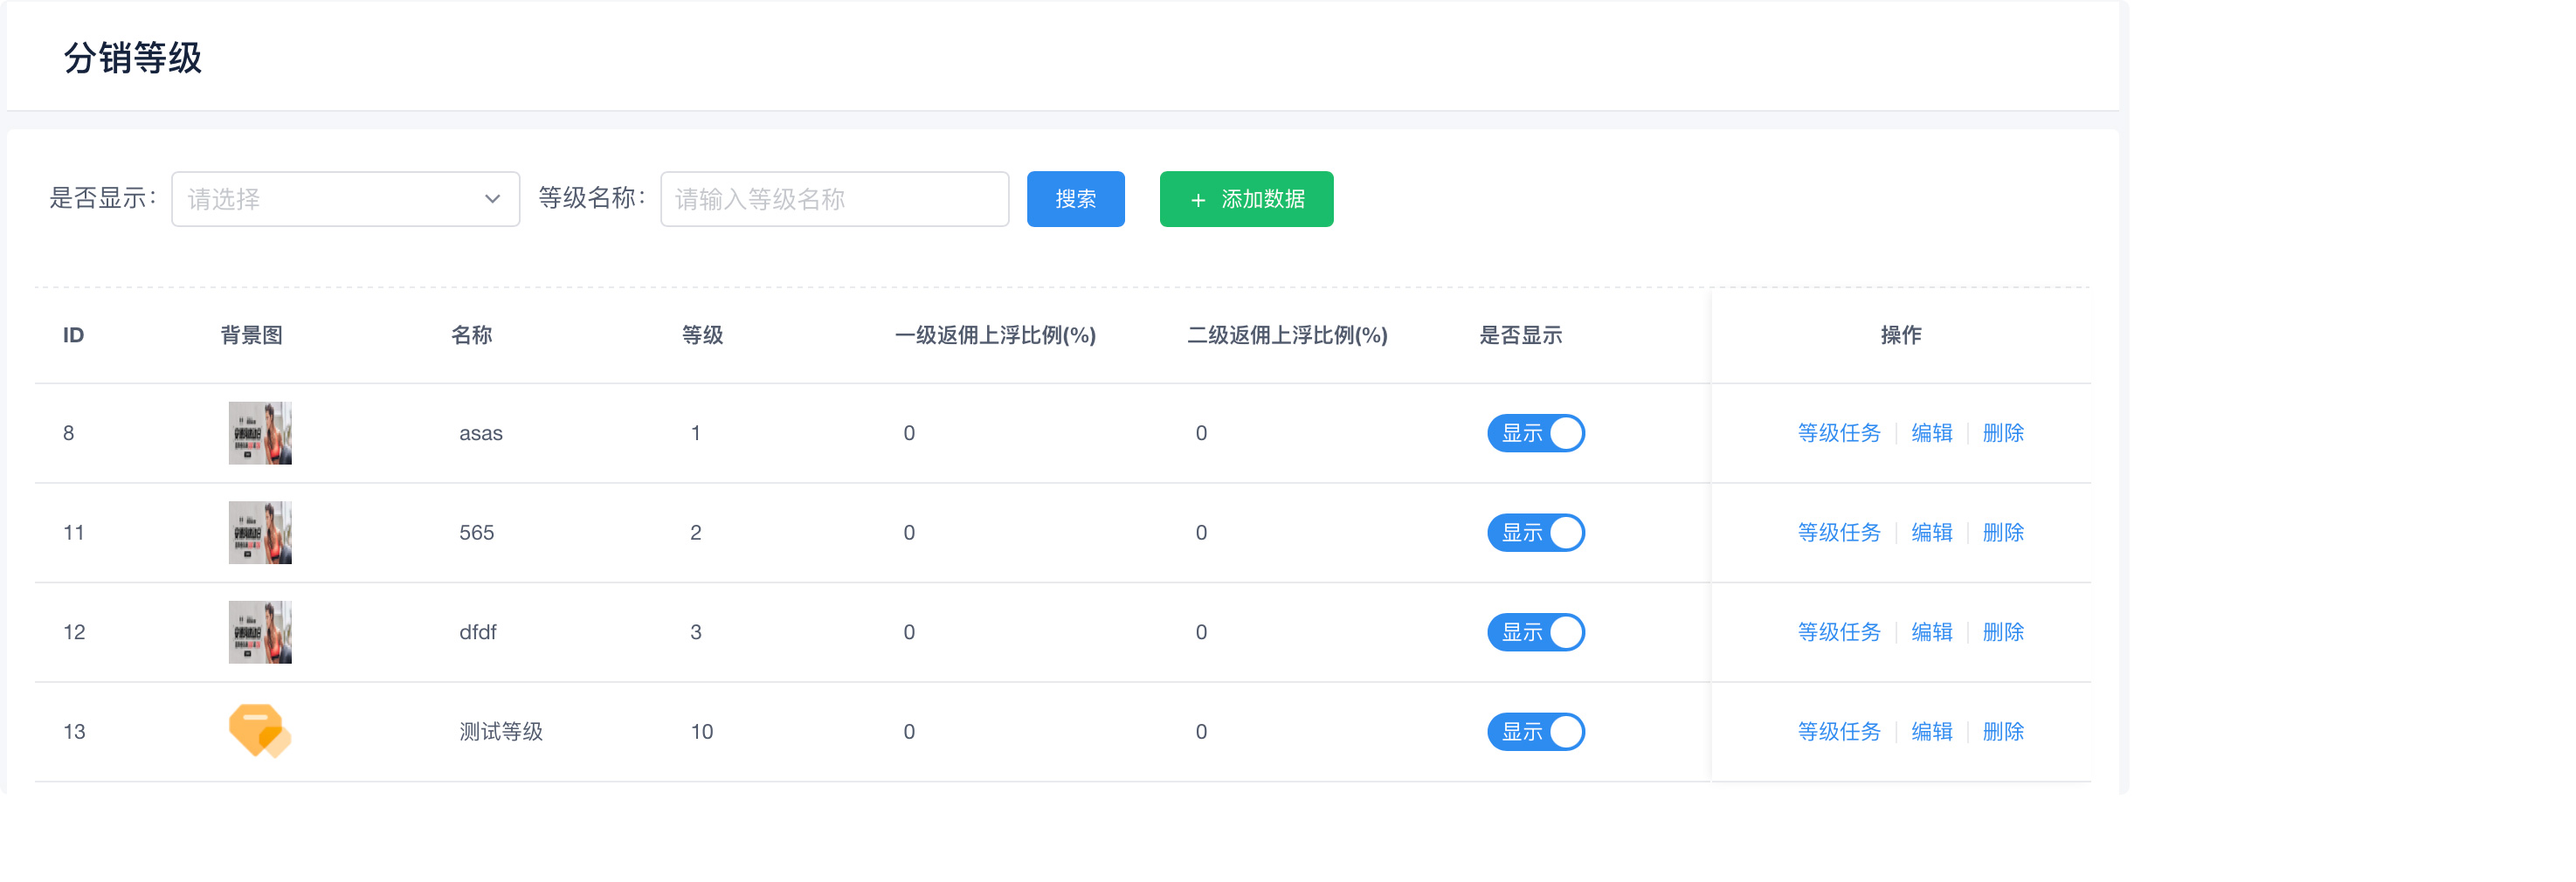Click 删除 for row ID 11
The height and width of the screenshot is (882, 2576).
coord(2002,532)
